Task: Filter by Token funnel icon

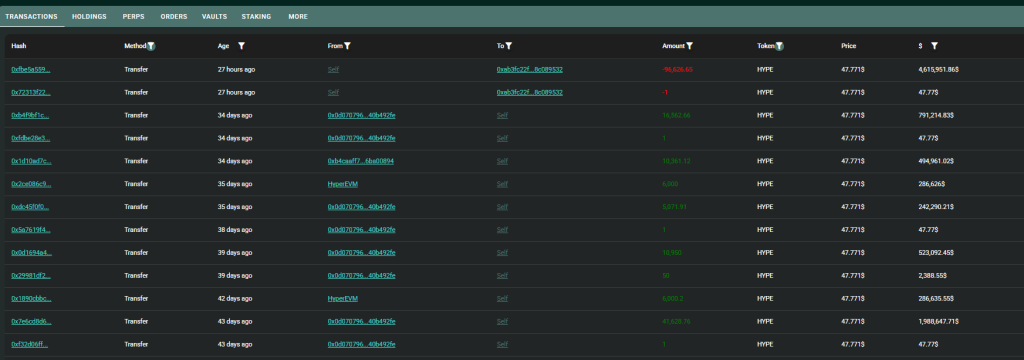Action: point(780,46)
